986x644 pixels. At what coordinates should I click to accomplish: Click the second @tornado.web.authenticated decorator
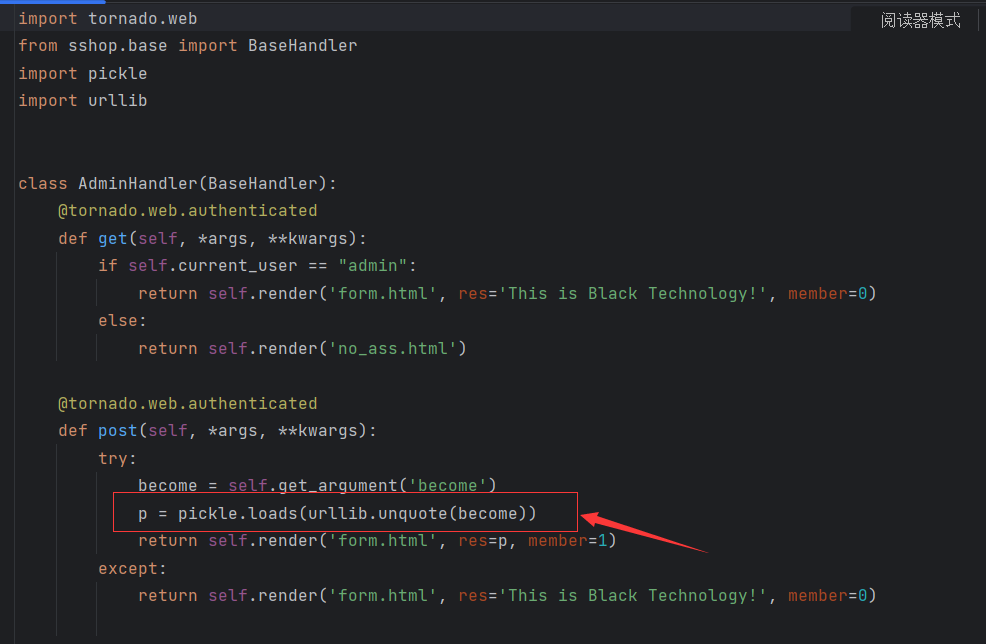click(x=187, y=403)
